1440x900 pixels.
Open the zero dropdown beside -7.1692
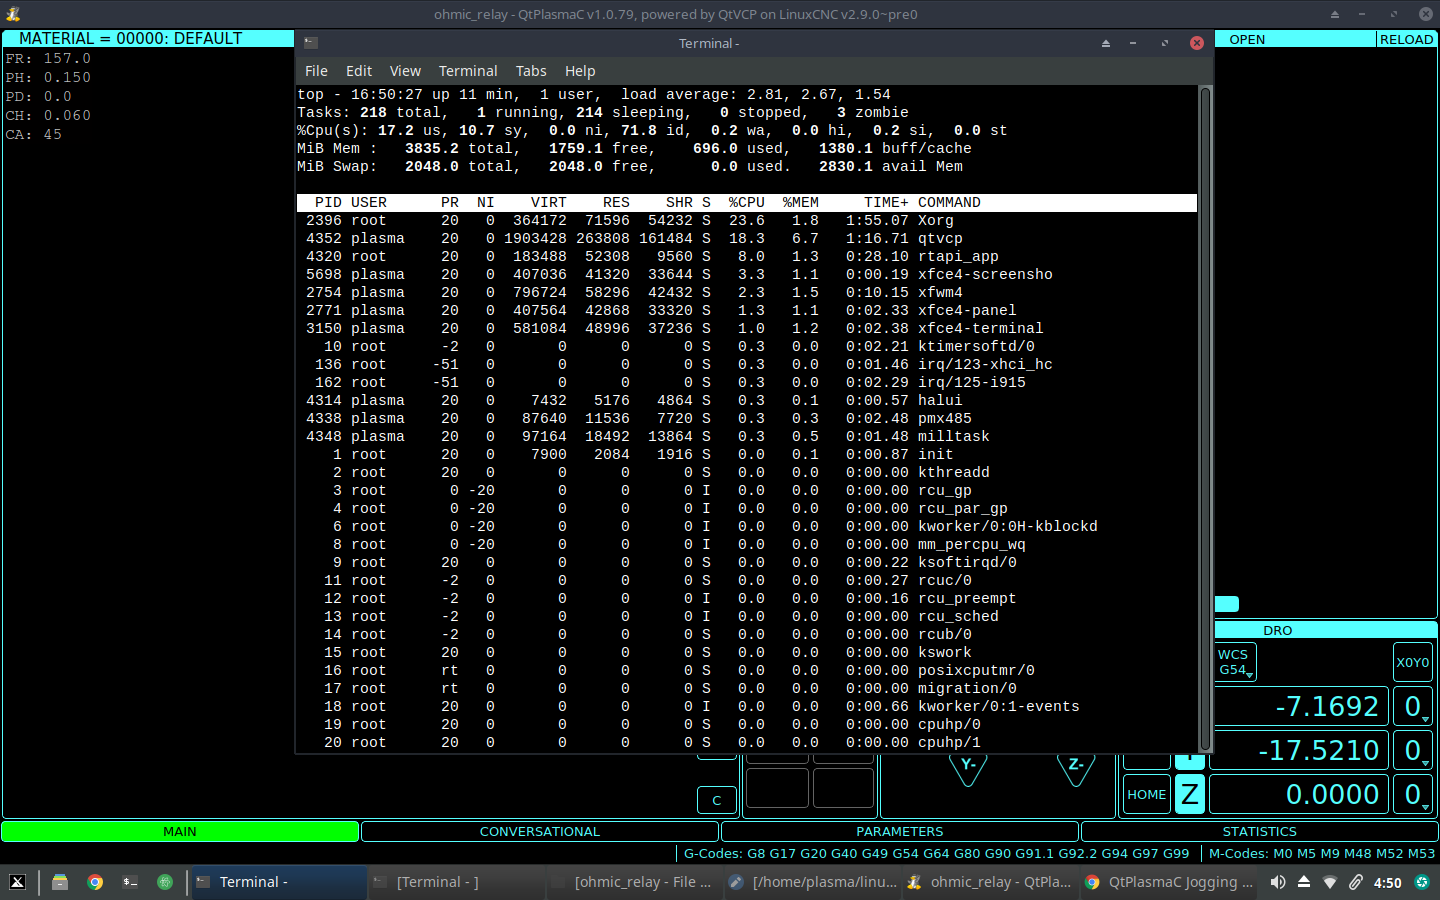1413,706
